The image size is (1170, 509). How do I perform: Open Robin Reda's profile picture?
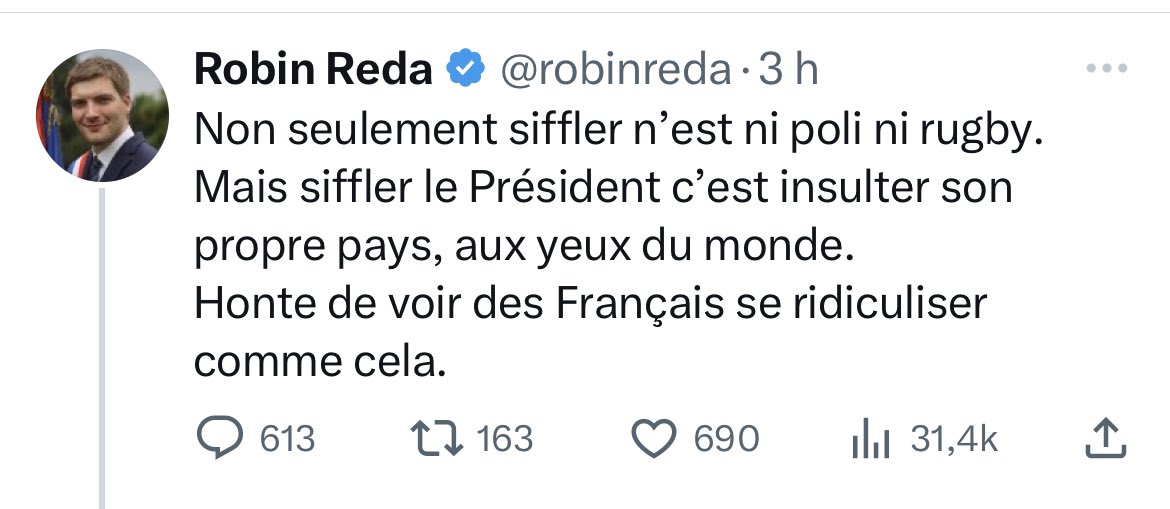click(103, 115)
